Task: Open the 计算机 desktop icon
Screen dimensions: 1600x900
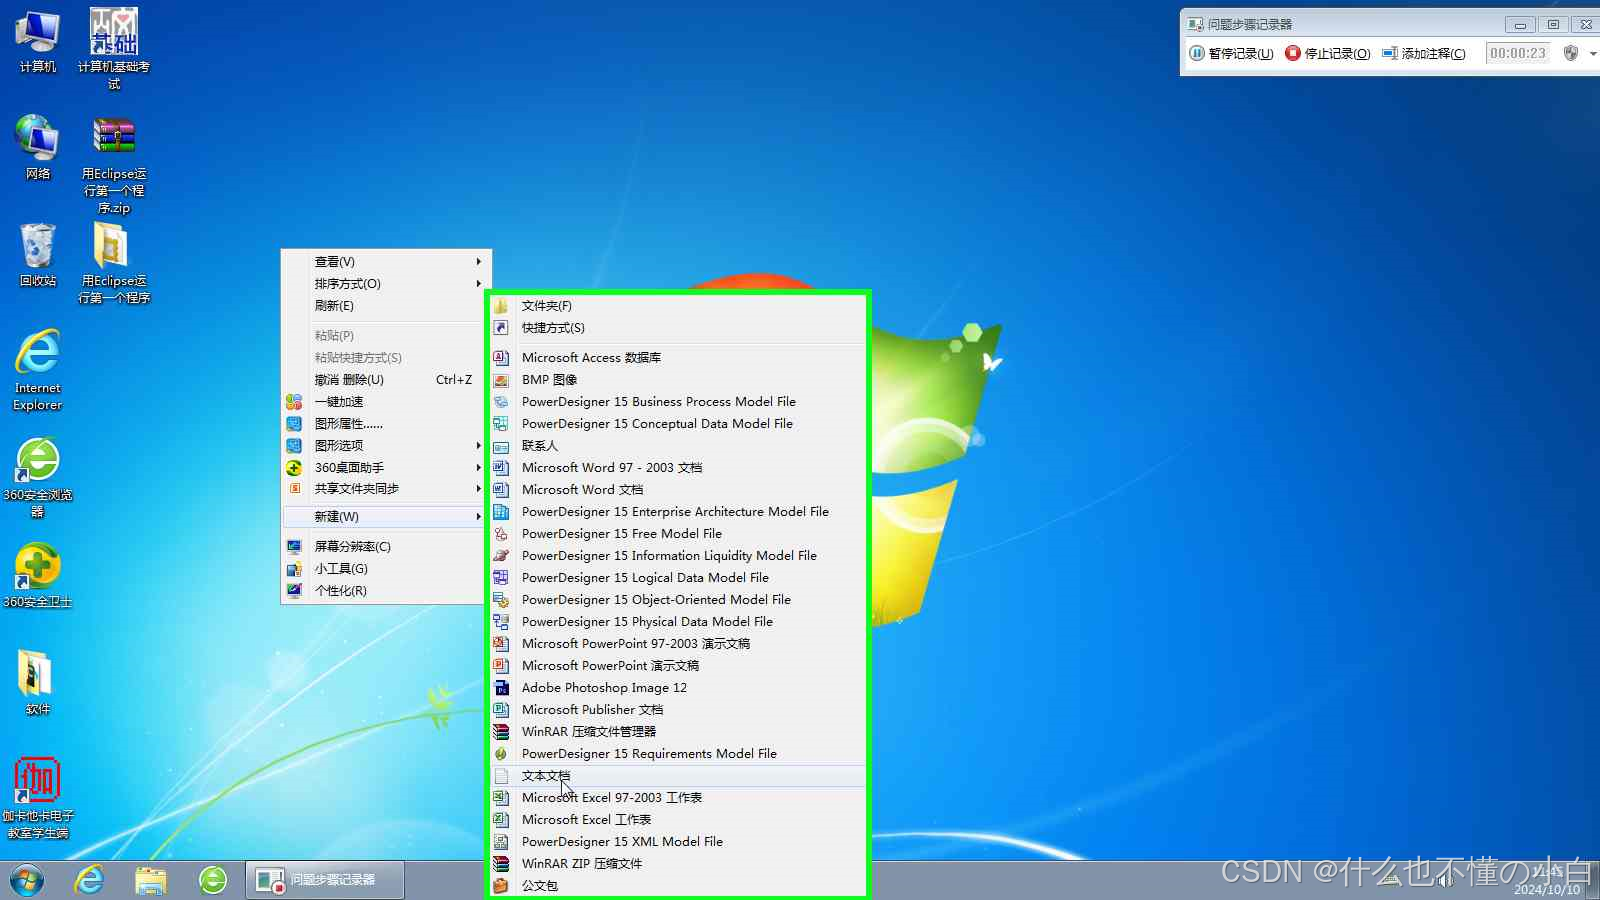Action: click(37, 42)
